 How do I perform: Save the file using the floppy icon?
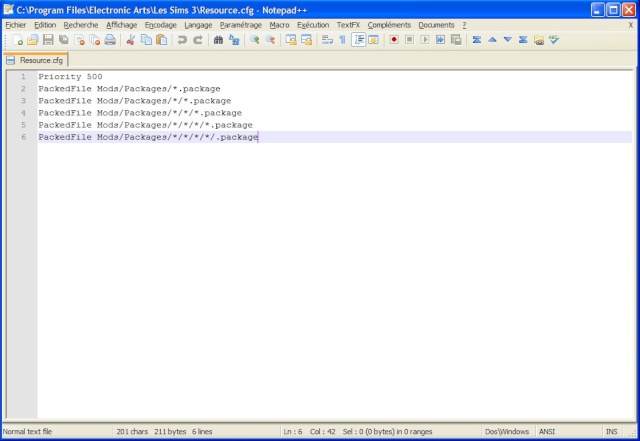point(48,40)
